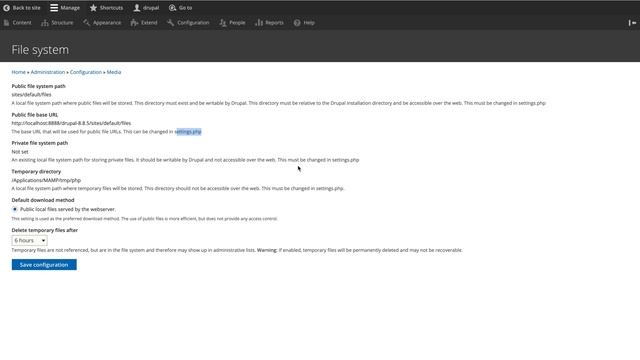Click the Back to site arrow icon
The height and width of the screenshot is (360, 640).
click(x=7, y=8)
